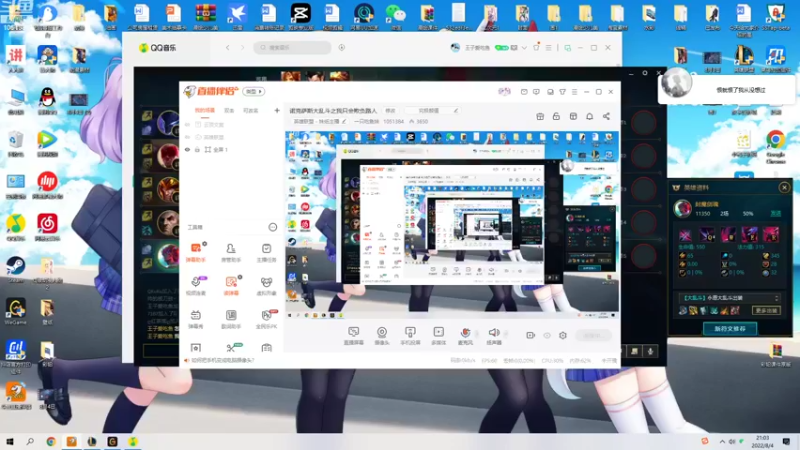Open streaming companion settings gear
Viewport: 800px width, 450px height.
(563, 335)
